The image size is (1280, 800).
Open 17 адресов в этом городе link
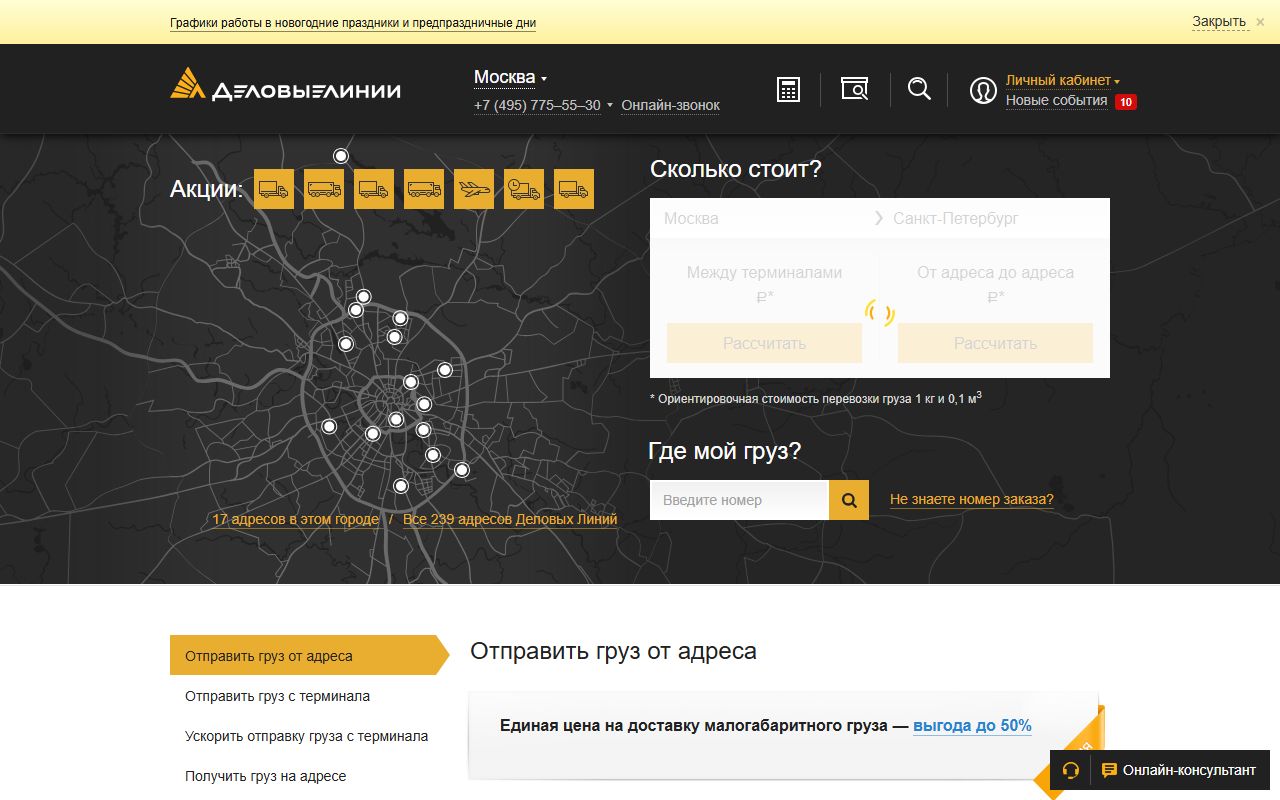tap(295, 520)
